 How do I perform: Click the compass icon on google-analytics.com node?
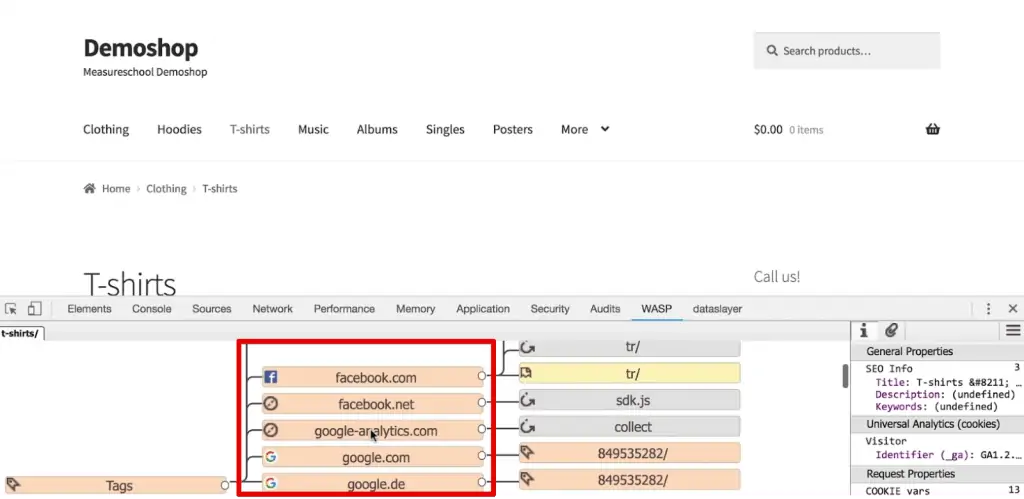click(x=271, y=430)
